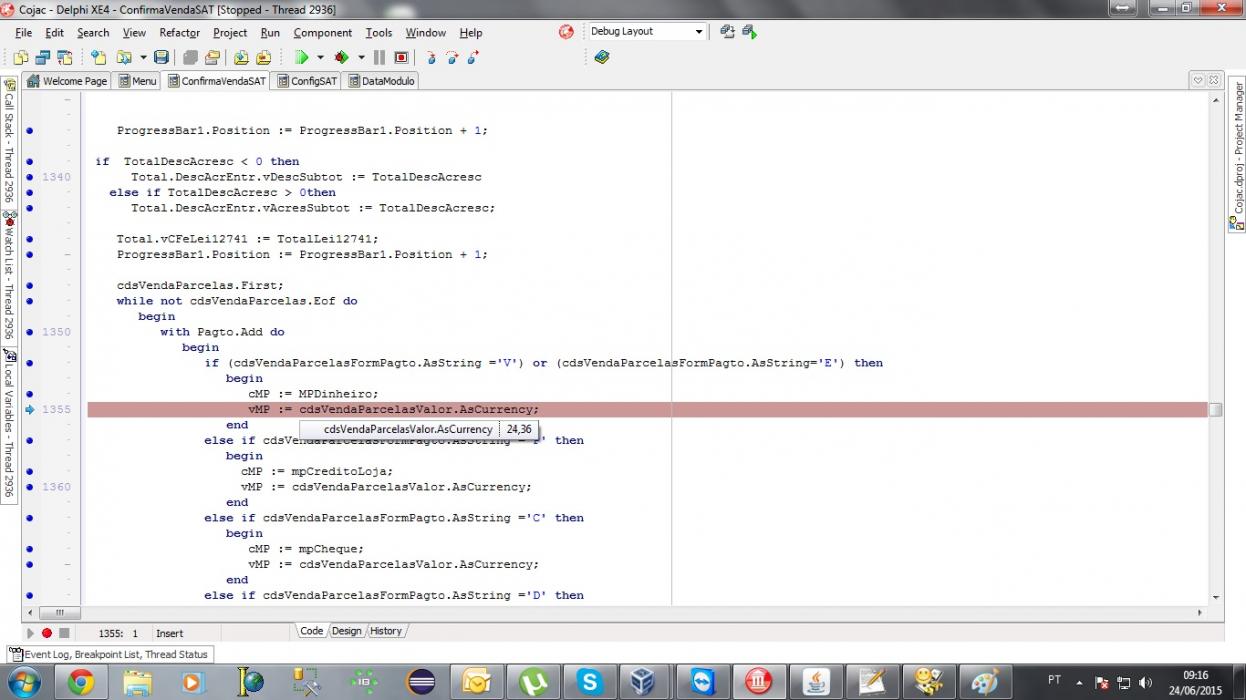Open the uTorrent taskbar icon

(x=533, y=682)
